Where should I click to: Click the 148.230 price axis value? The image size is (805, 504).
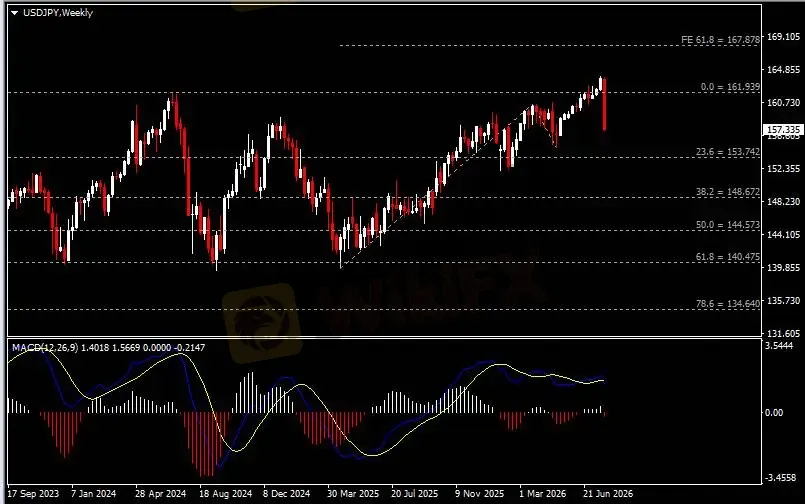pos(783,201)
